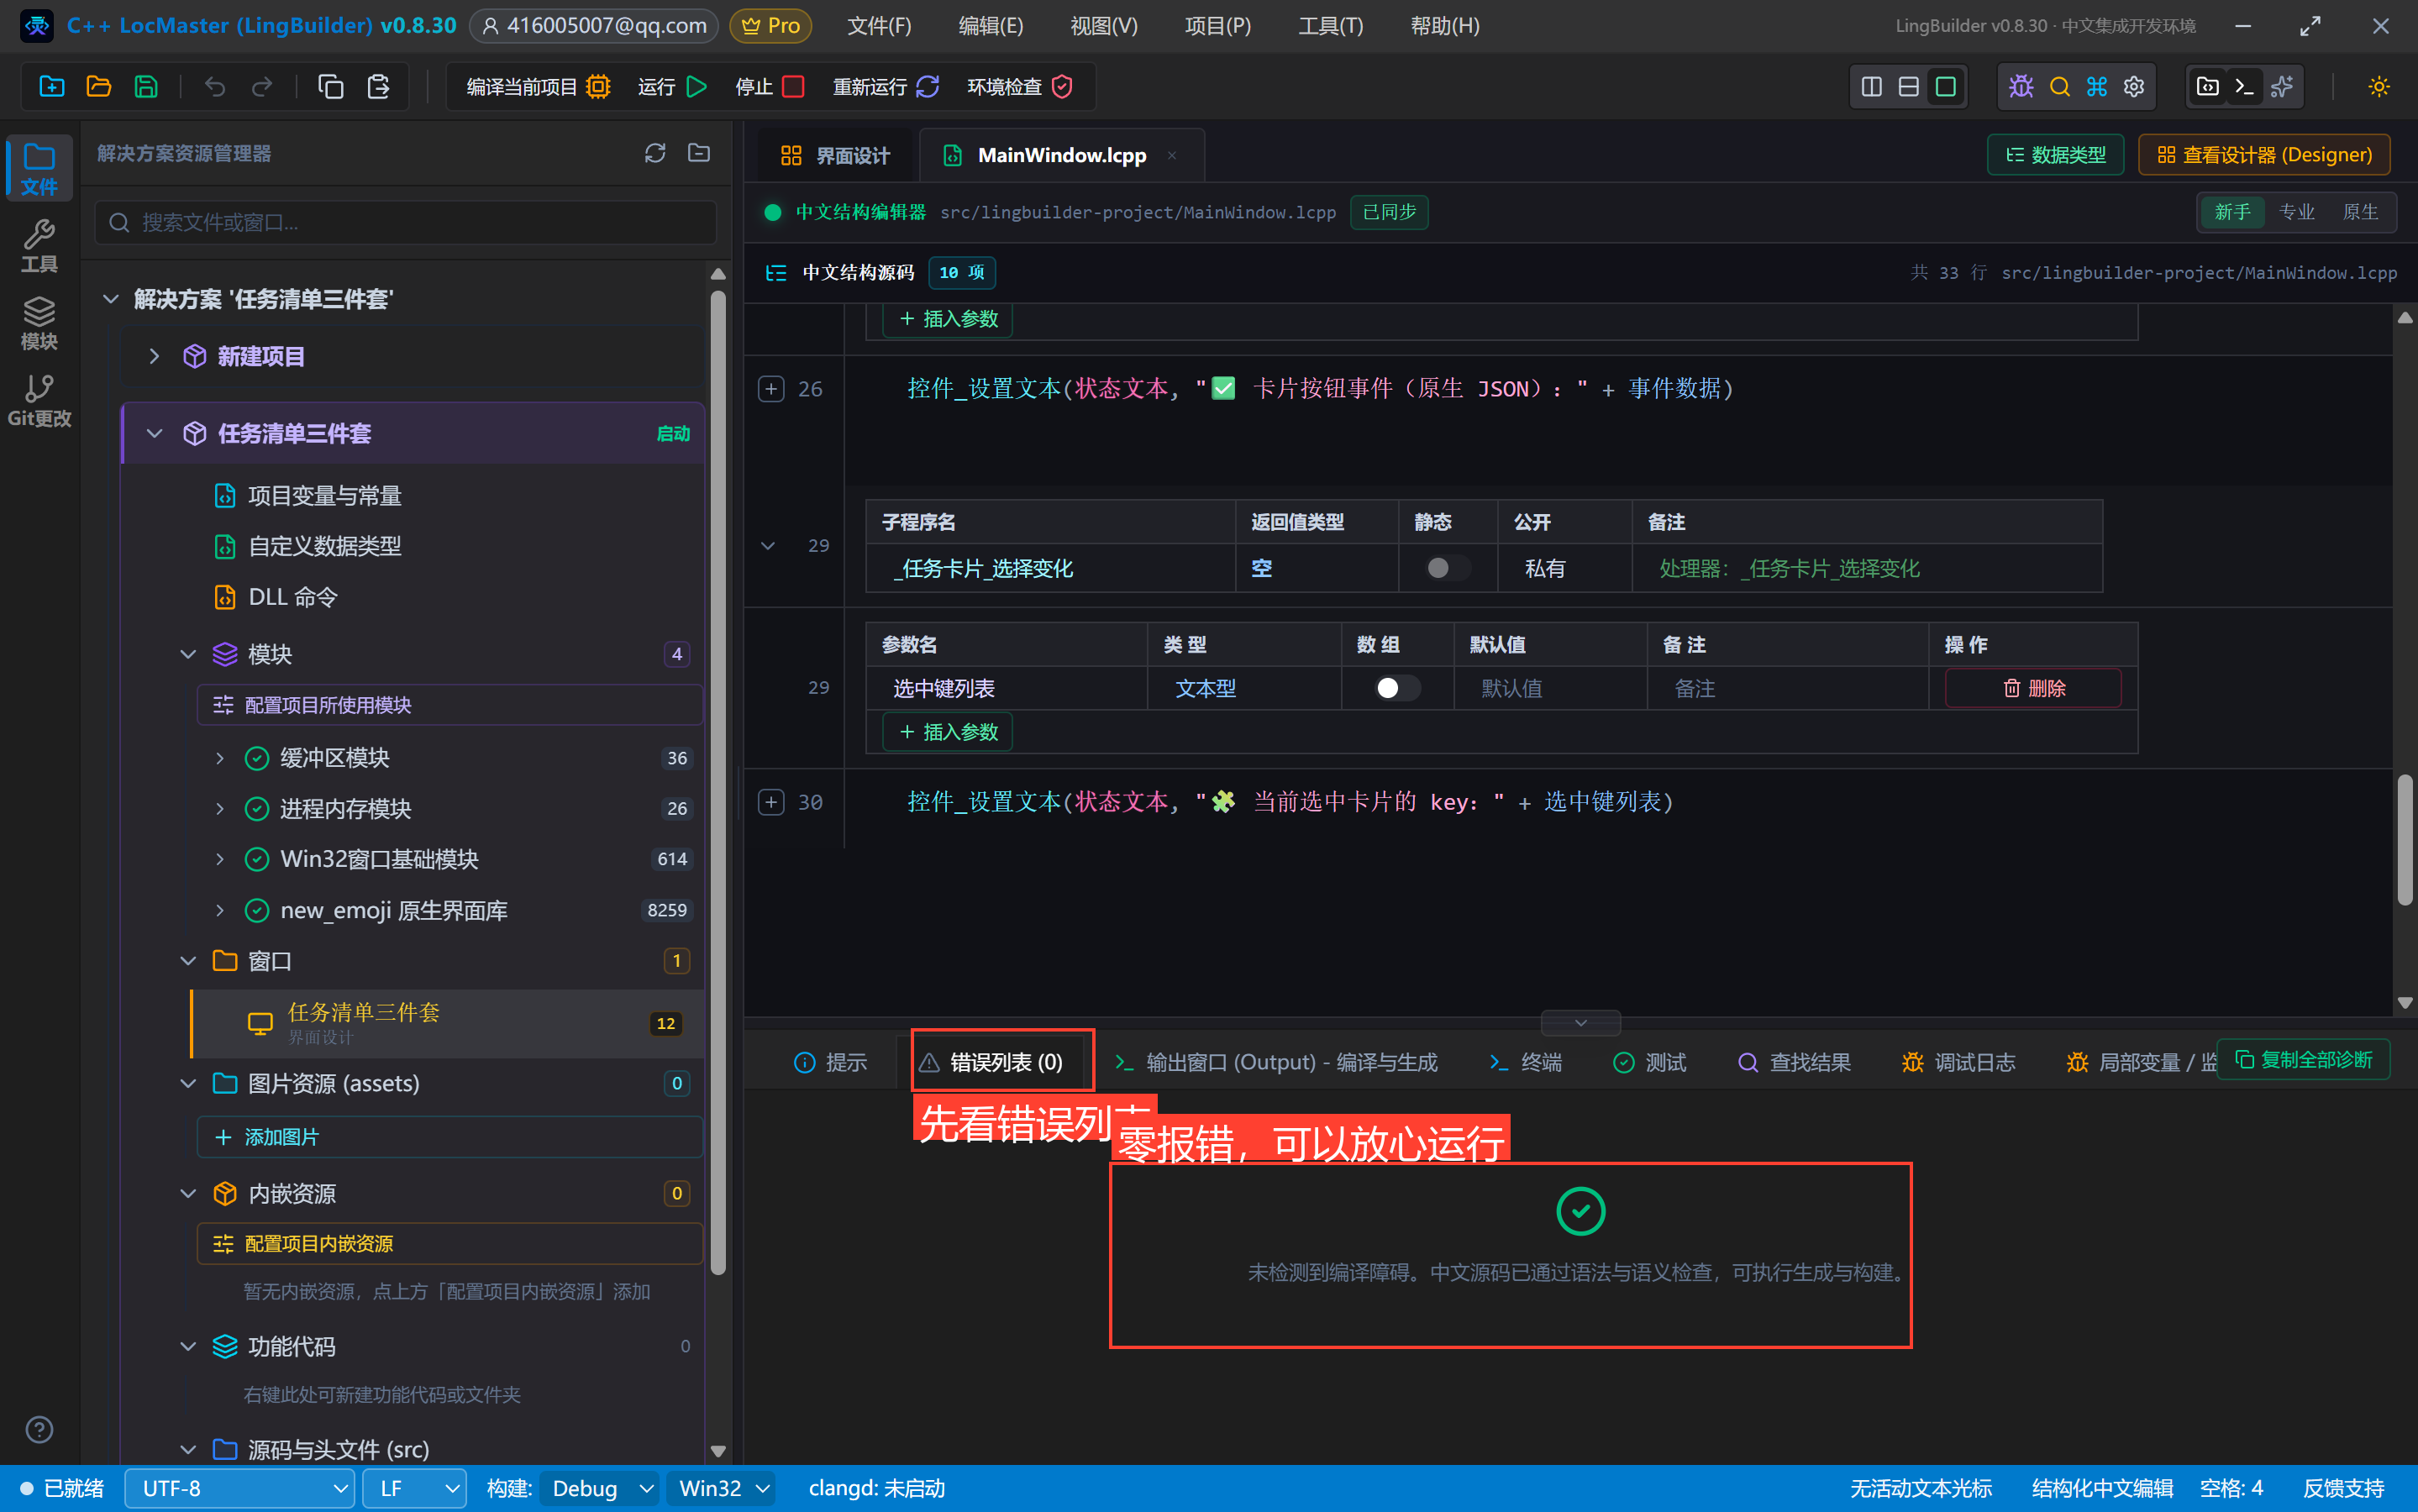The image size is (2418, 1512).
Task: Click the open folder toolbar icon
Action: click(x=99, y=87)
